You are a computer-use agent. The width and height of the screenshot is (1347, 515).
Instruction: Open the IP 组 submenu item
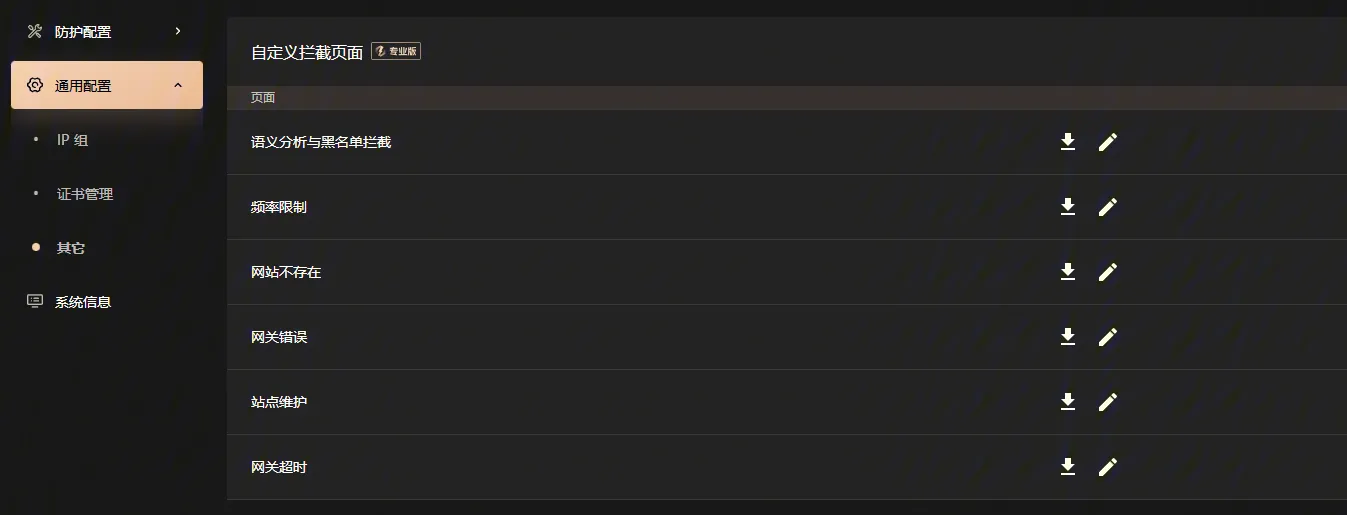(x=72, y=140)
